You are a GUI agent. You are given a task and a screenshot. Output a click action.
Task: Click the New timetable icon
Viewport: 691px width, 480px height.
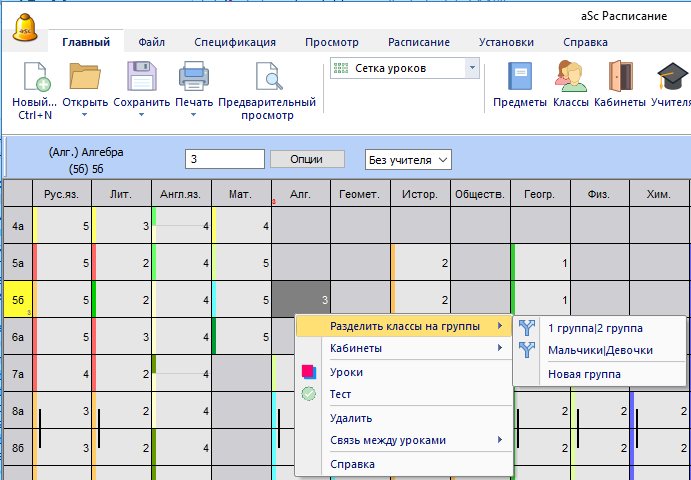pos(34,77)
